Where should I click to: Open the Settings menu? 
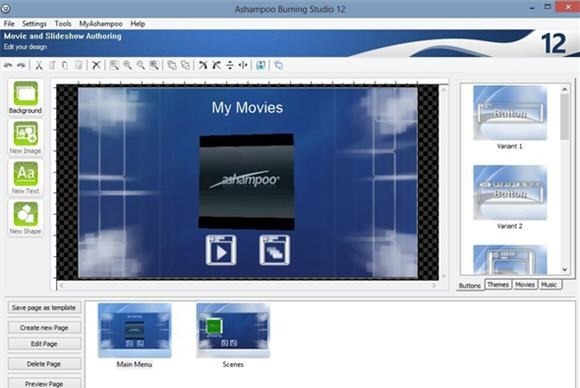tap(34, 24)
